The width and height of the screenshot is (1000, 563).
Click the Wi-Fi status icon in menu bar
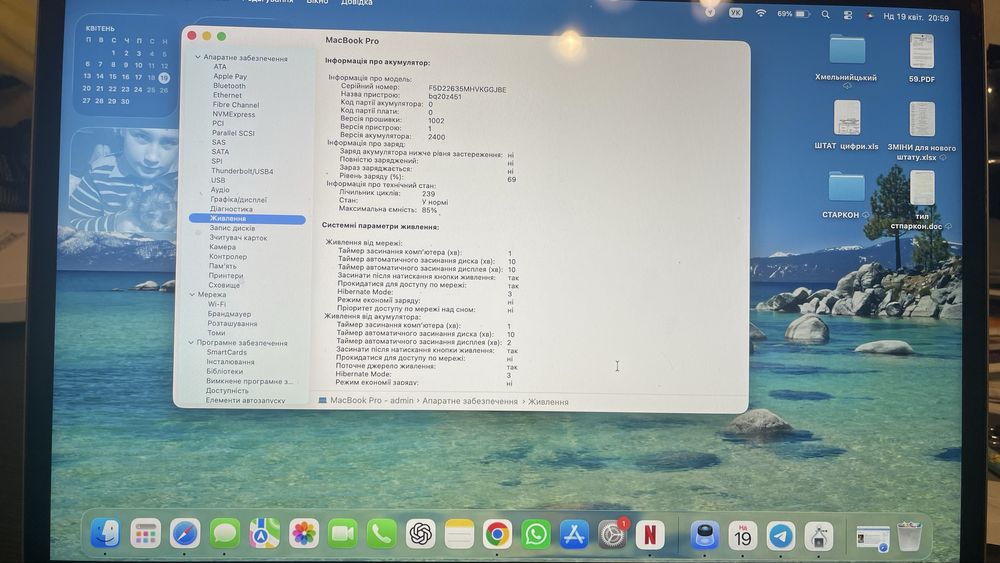point(760,13)
